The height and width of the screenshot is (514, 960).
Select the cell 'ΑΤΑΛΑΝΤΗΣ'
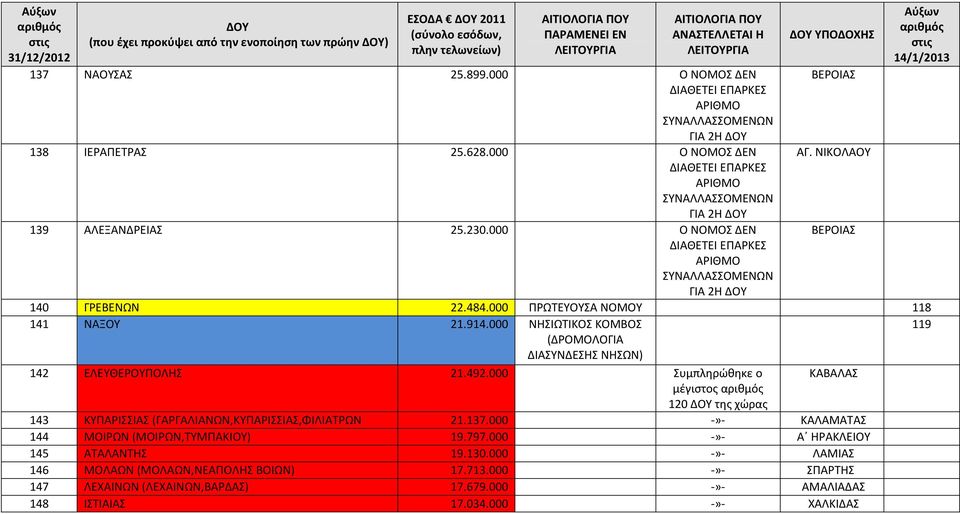point(238,453)
